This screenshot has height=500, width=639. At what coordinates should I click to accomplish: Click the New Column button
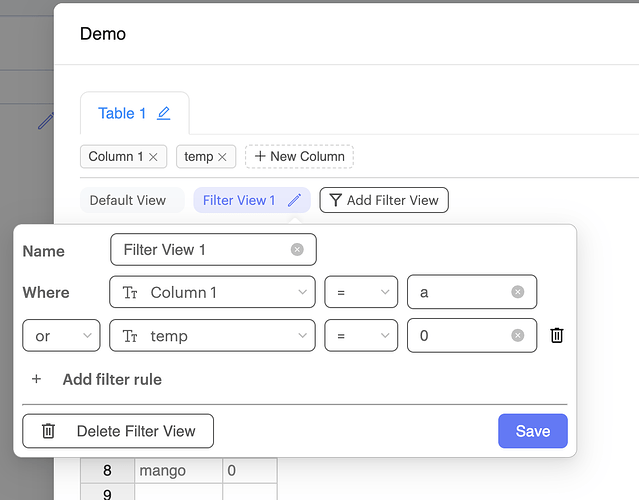299,157
